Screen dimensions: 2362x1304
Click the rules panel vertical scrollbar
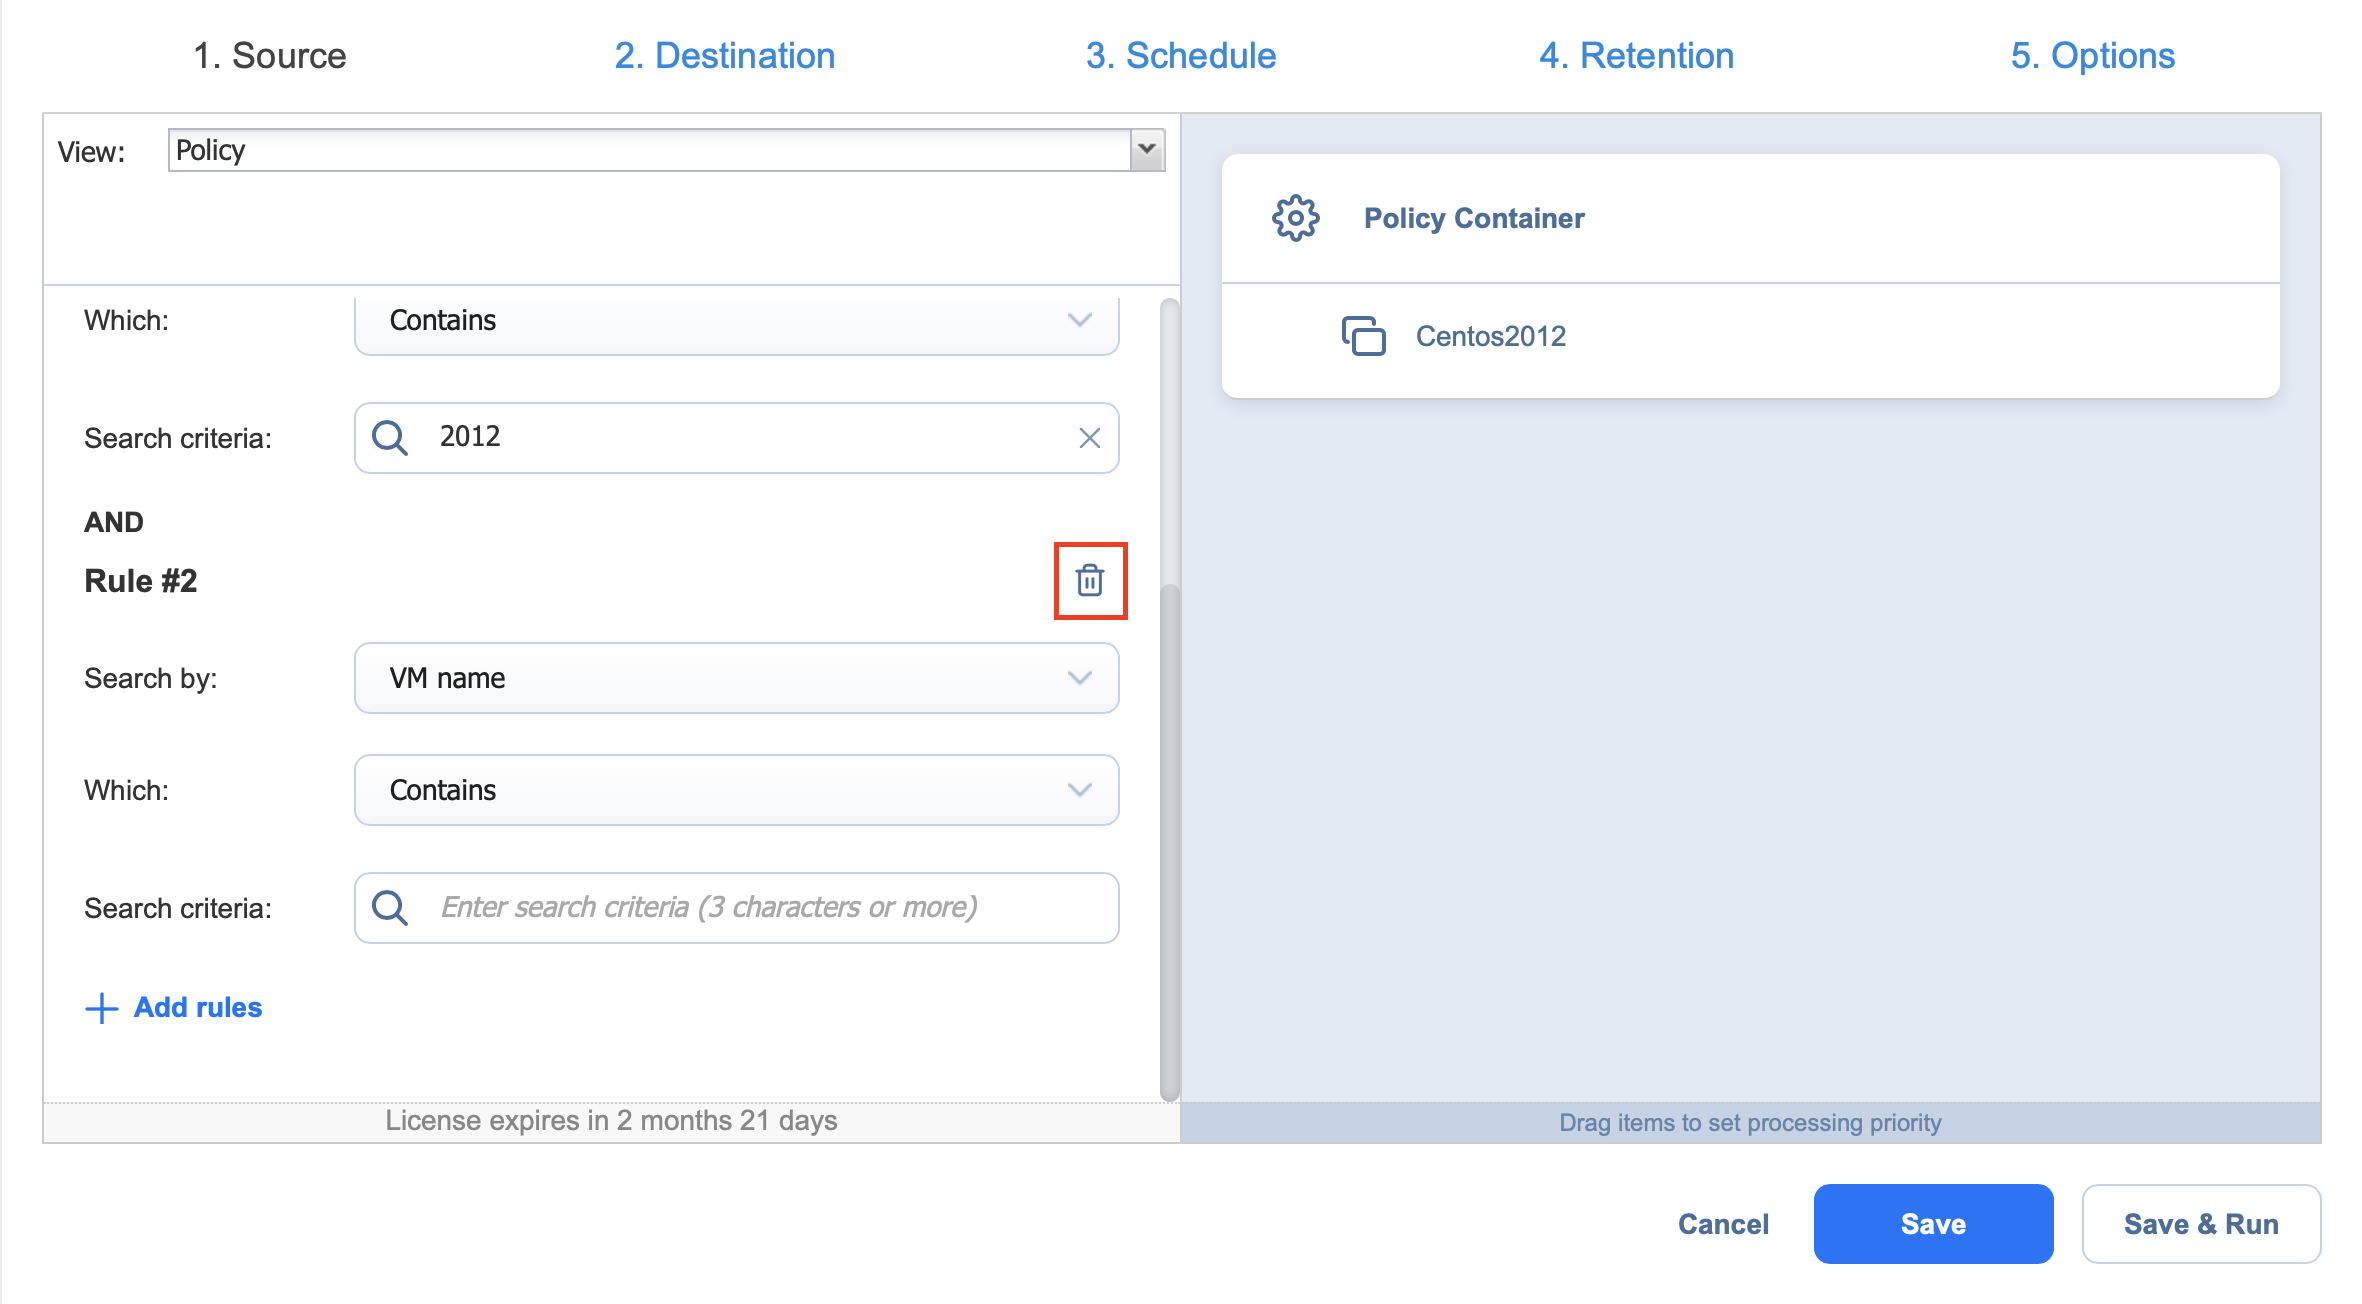coord(1169,840)
